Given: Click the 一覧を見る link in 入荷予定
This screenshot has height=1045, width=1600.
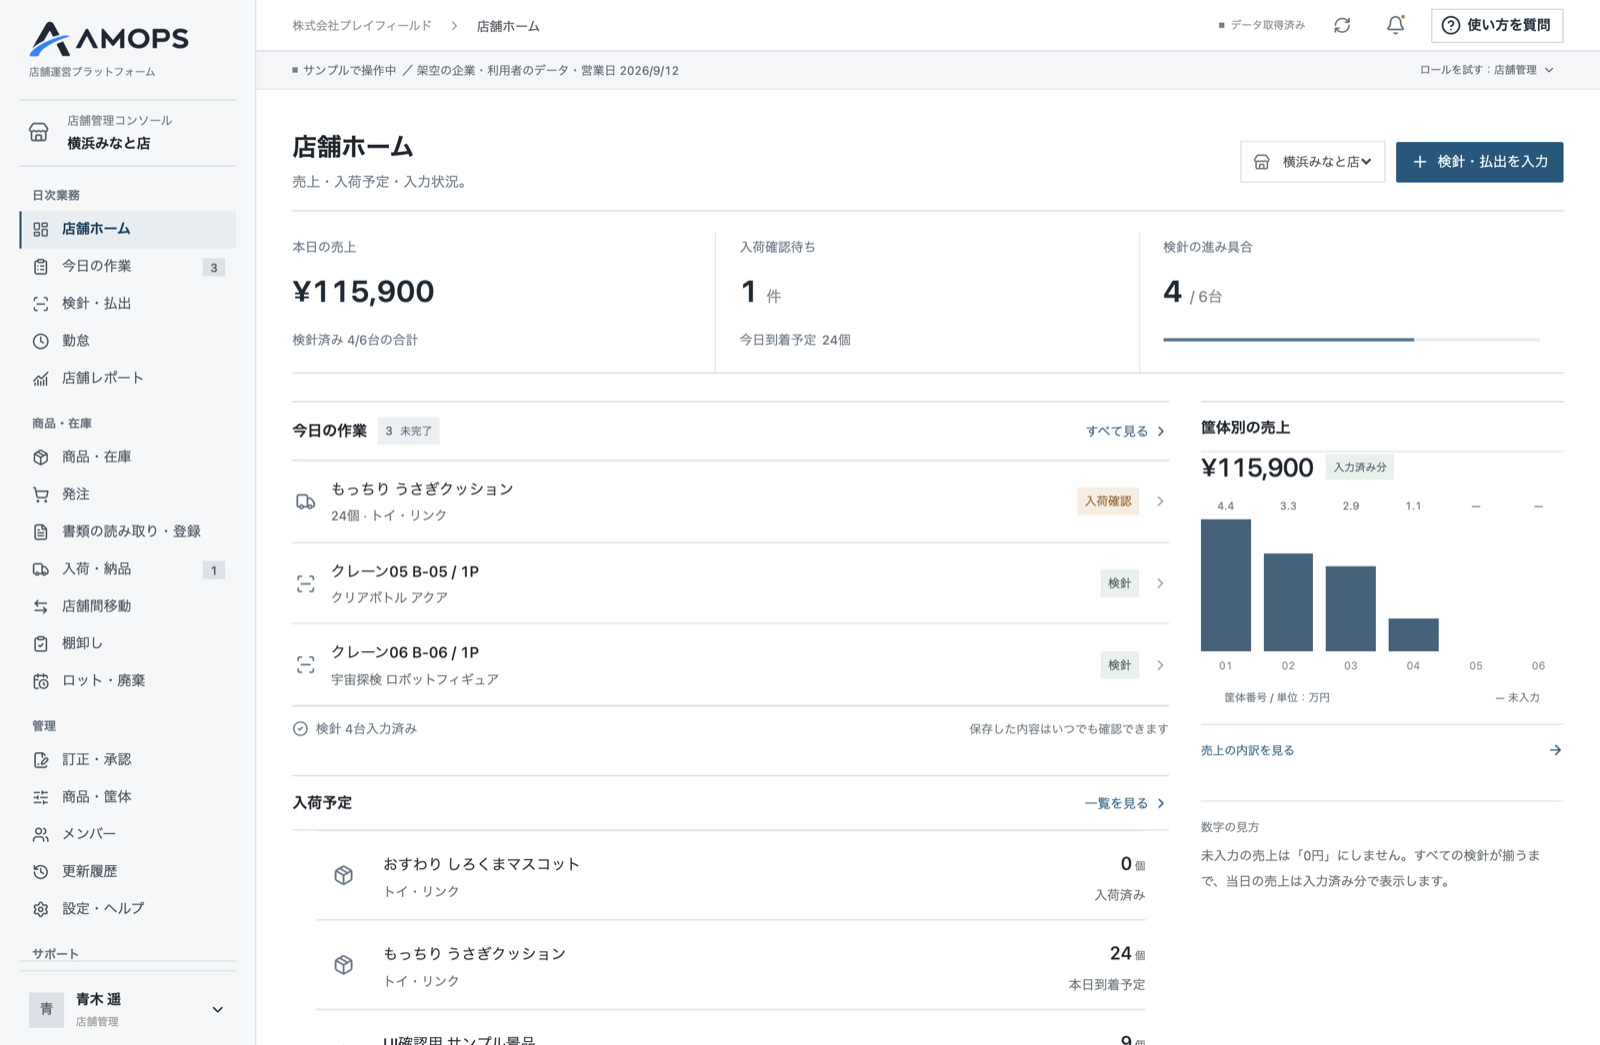Looking at the screenshot, I should (x=1125, y=804).
